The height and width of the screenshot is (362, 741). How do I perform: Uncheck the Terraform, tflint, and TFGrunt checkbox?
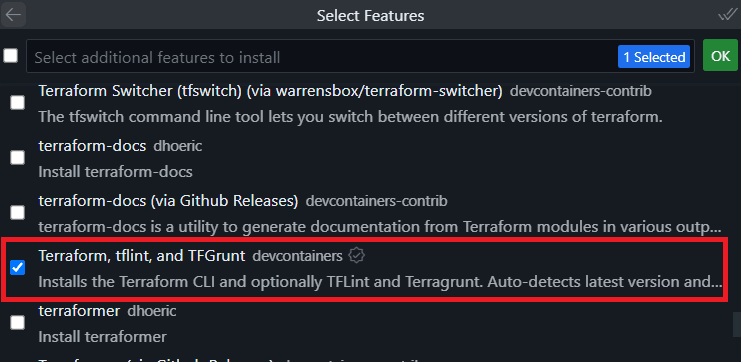click(17, 268)
